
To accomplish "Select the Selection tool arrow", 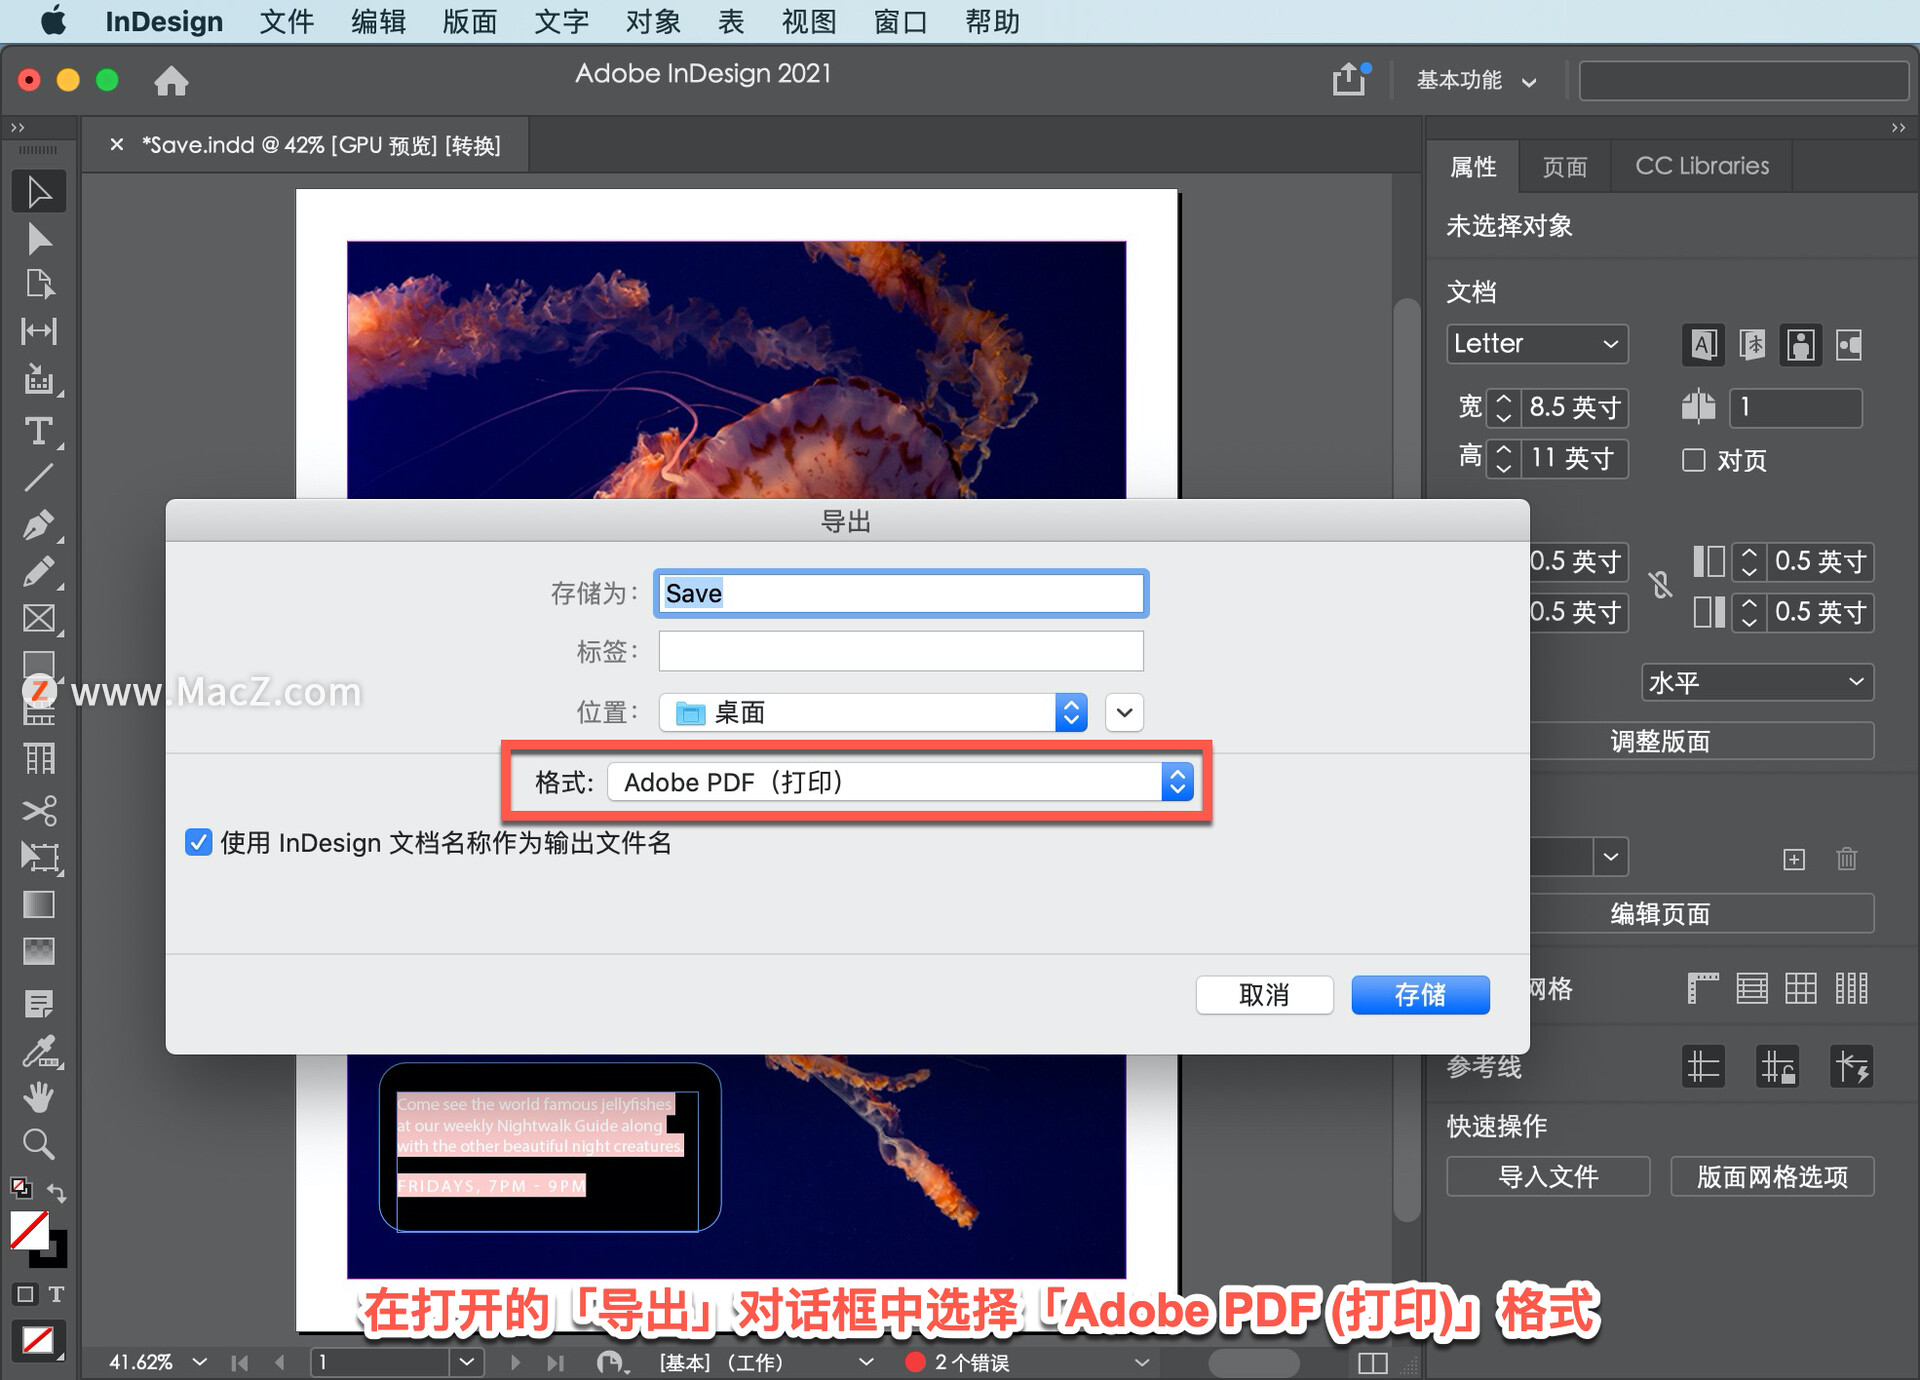I will pos(39,192).
